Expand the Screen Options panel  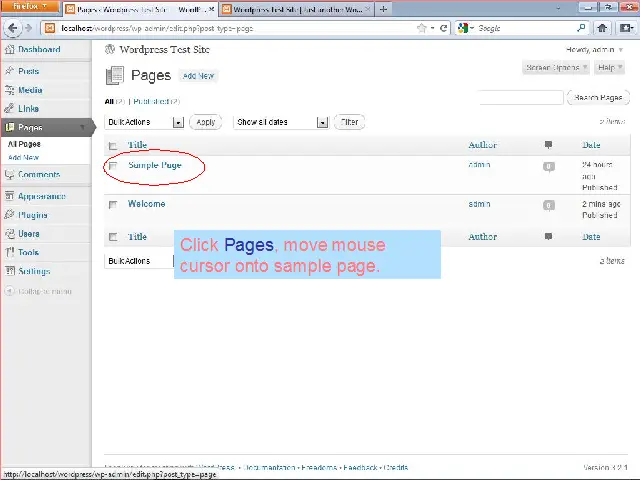[556, 67]
